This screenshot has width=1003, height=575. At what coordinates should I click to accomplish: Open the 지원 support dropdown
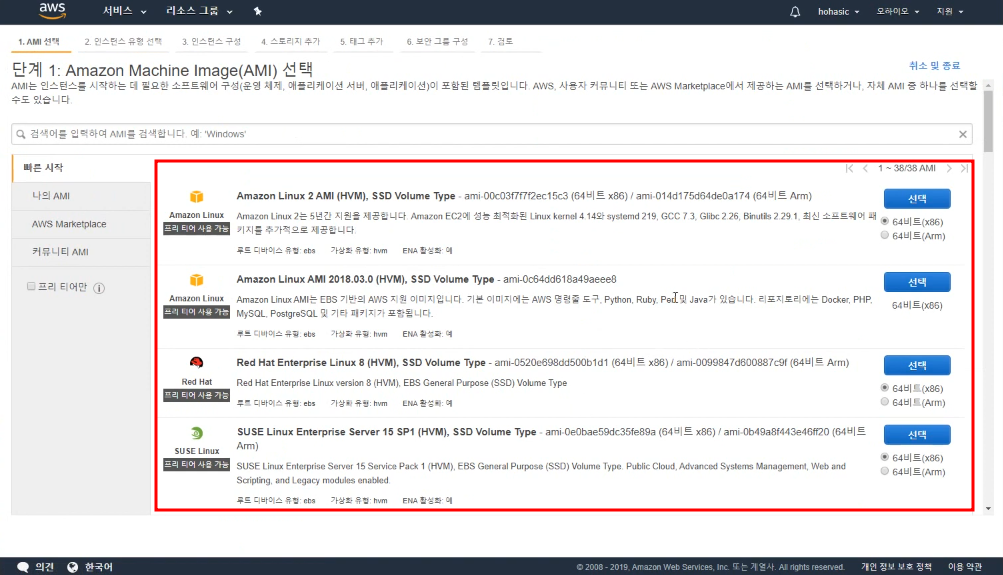[x=950, y=12]
